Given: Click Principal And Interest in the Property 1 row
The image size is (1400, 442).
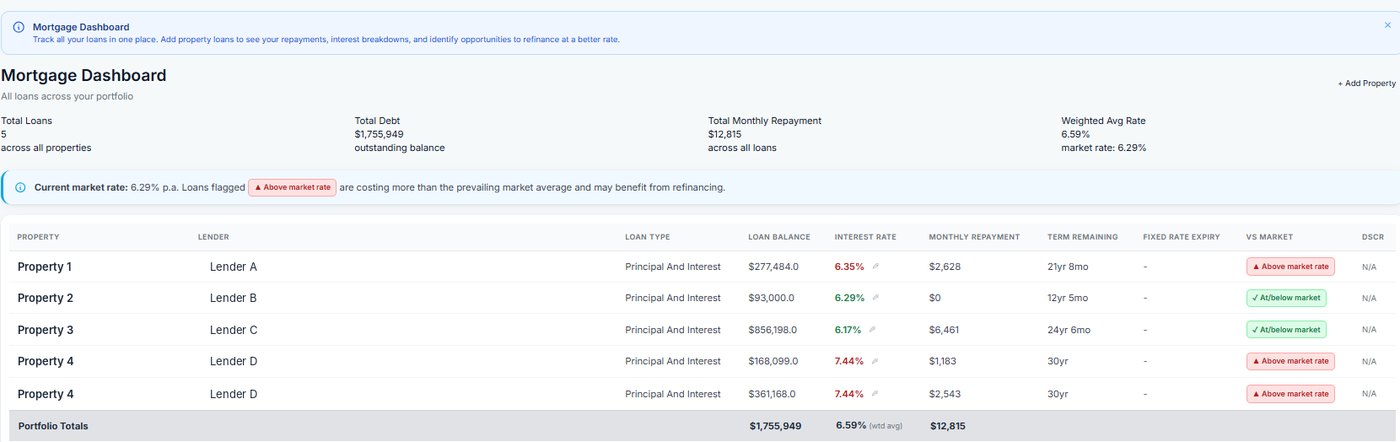Looking at the screenshot, I should [x=673, y=266].
